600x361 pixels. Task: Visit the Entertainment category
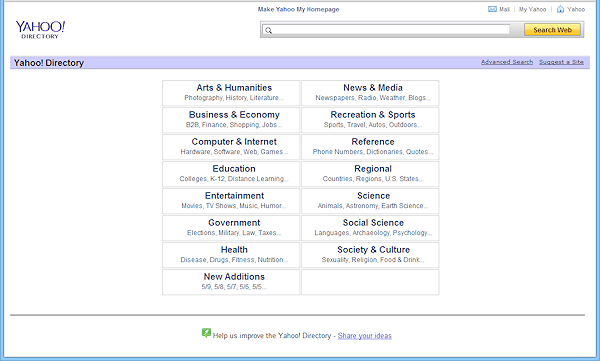(234, 196)
